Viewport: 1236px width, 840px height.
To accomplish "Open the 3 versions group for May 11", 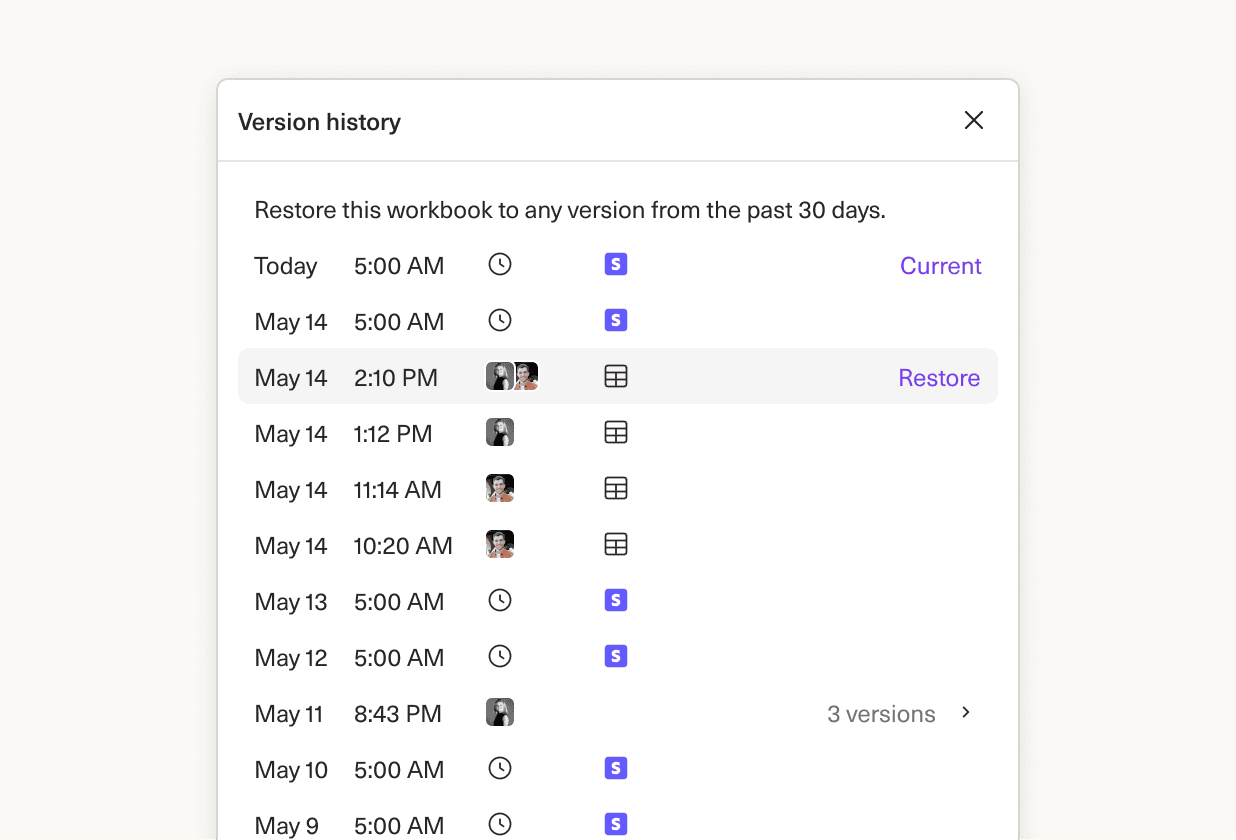I will coord(880,713).
